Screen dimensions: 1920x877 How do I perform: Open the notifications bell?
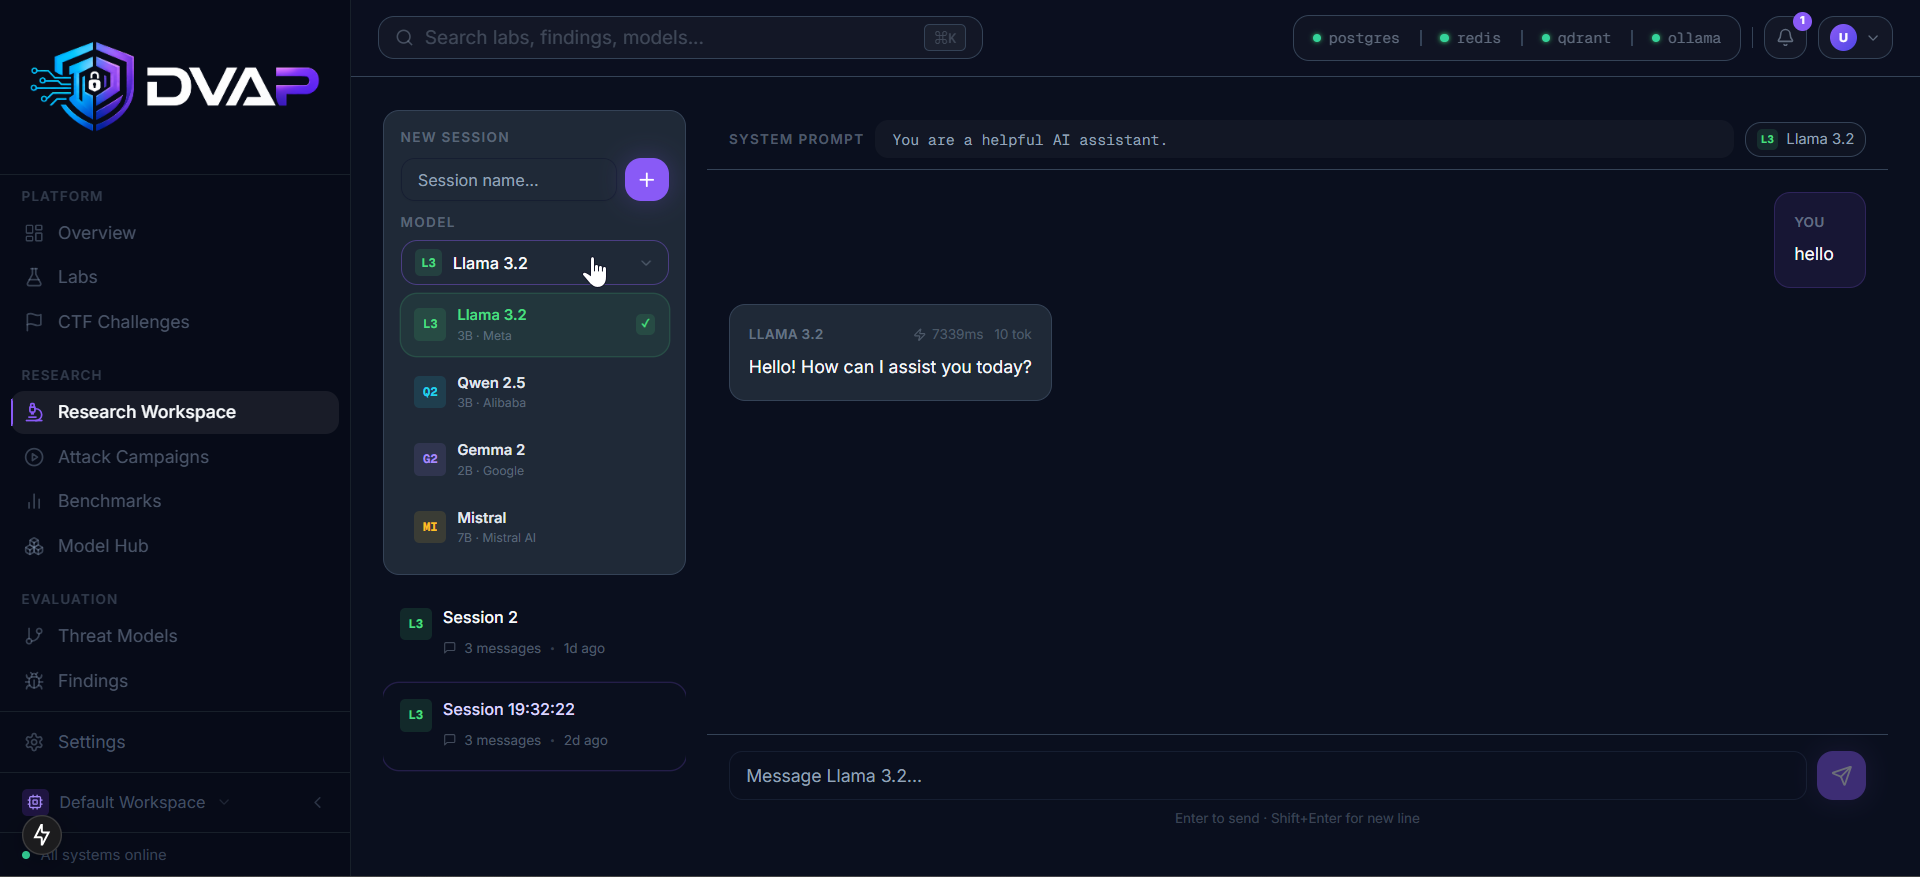pos(1785,38)
